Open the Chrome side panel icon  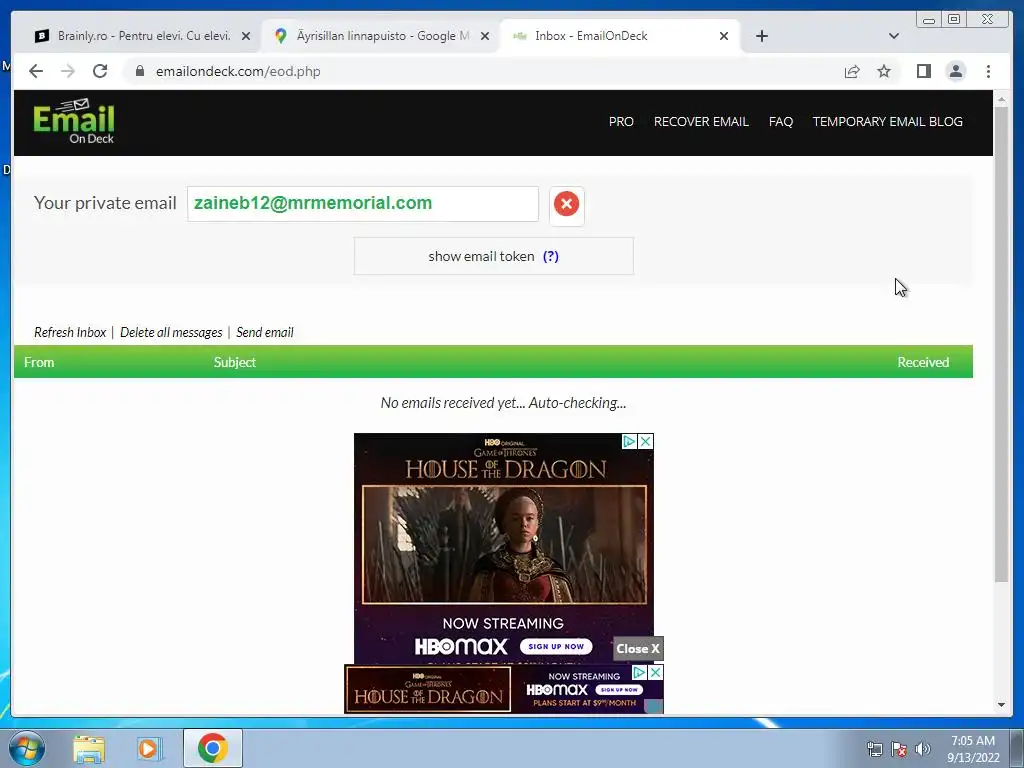point(923,71)
